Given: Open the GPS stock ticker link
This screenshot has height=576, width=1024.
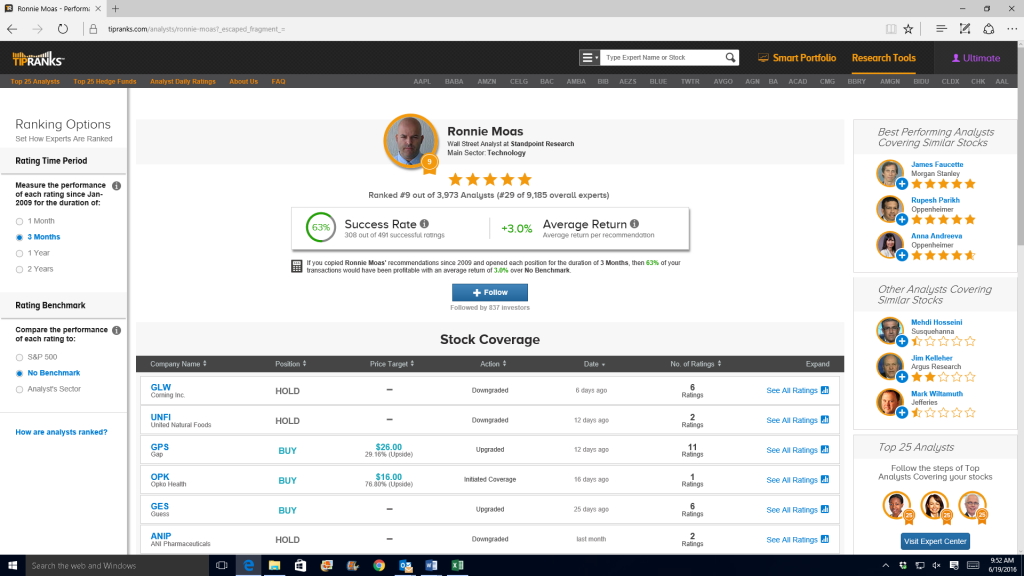Looking at the screenshot, I should [x=159, y=447].
